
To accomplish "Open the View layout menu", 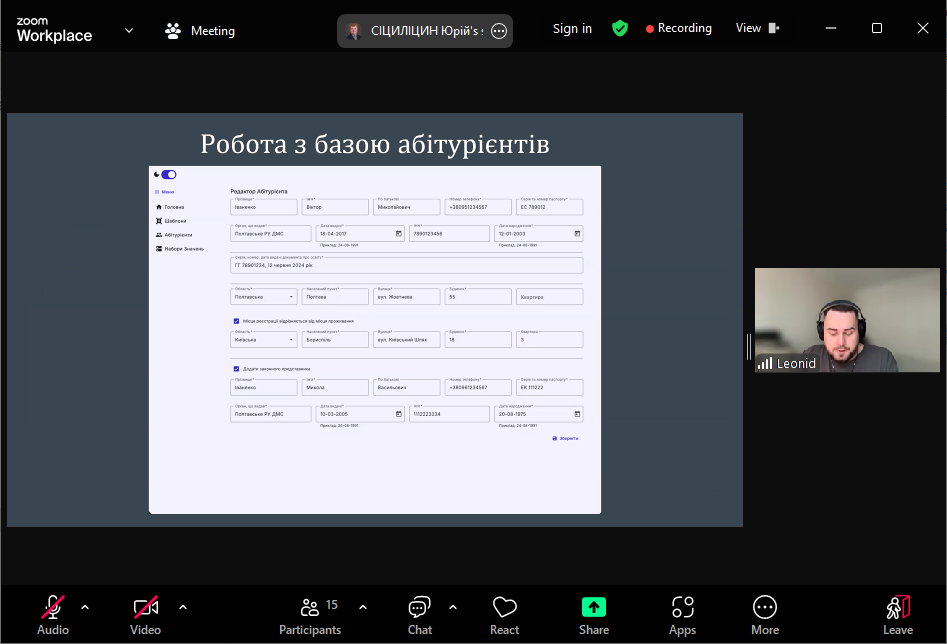I will pos(755,29).
